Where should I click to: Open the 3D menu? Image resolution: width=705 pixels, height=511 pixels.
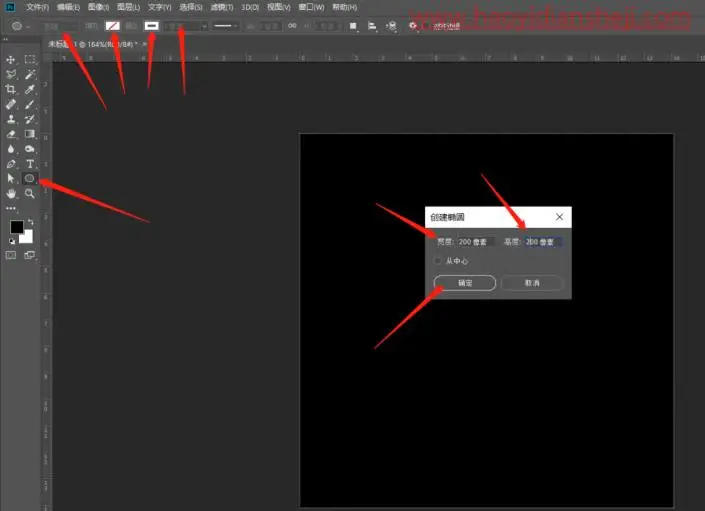click(x=250, y=7)
